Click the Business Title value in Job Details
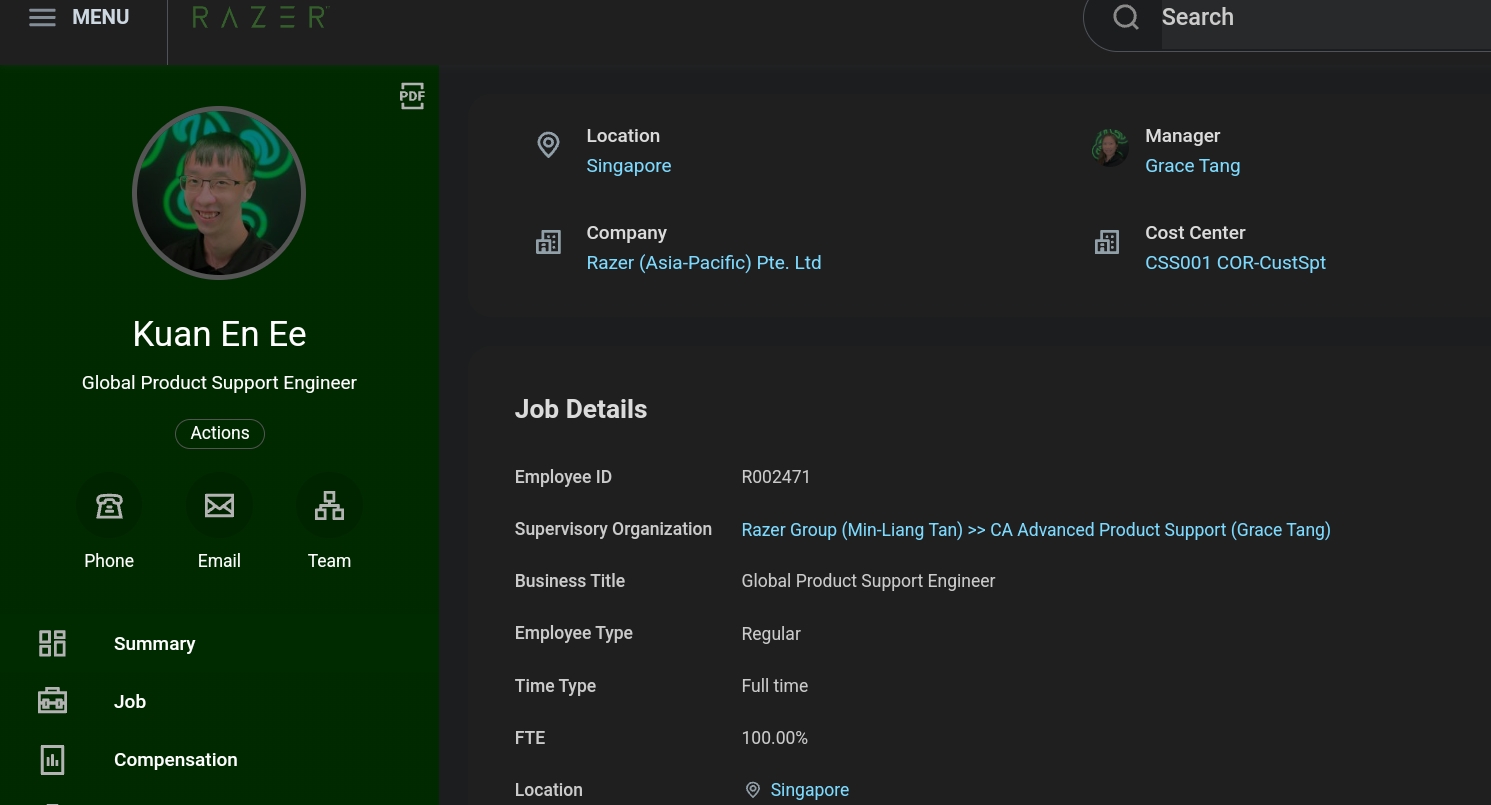Screen dimensions: 1491x805 869,581
